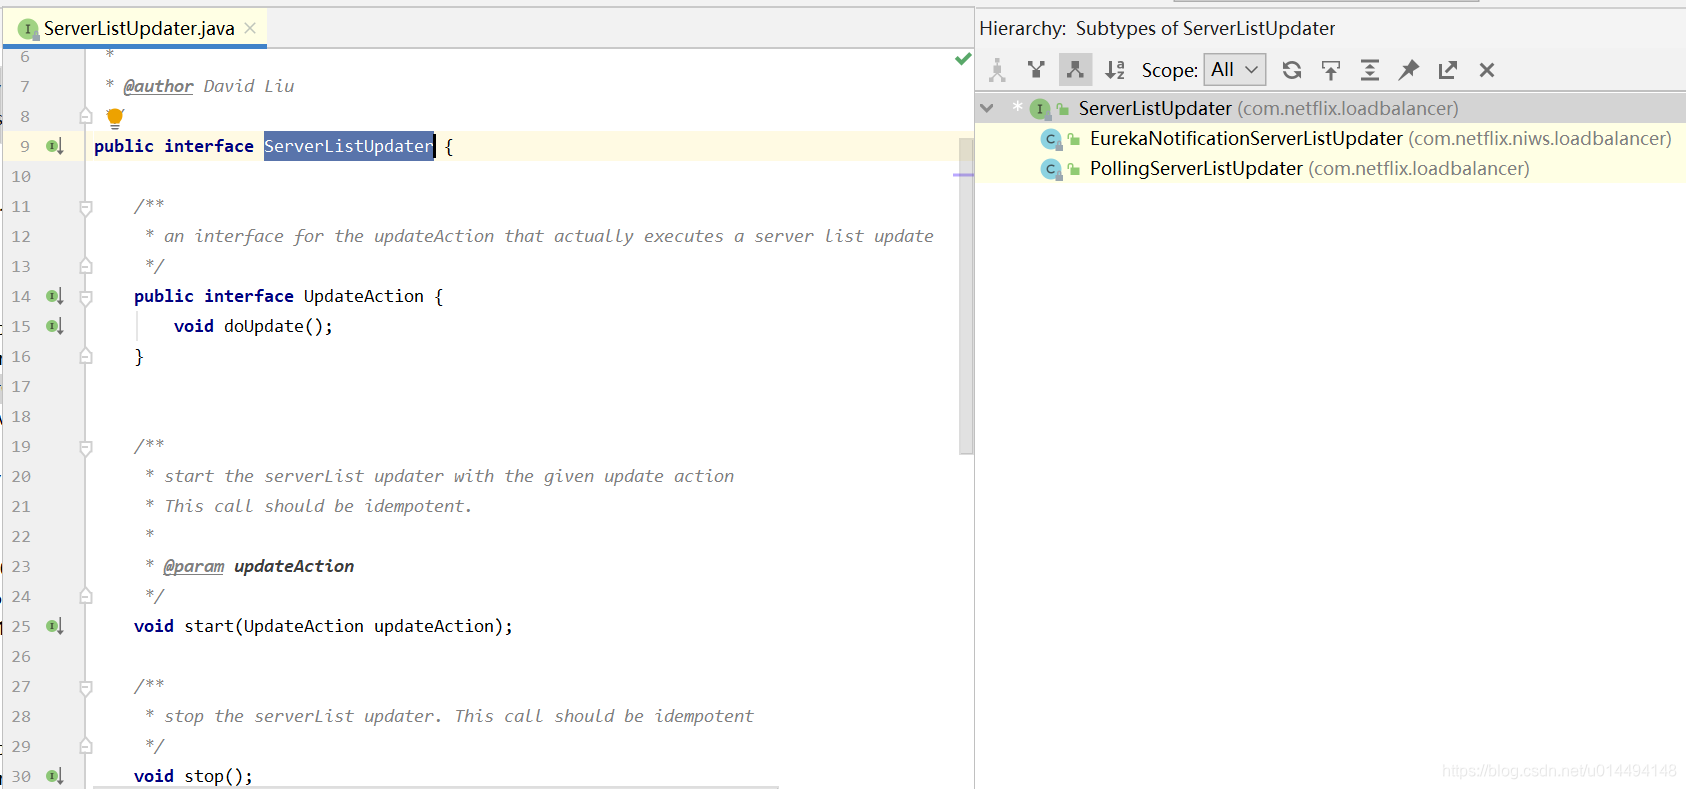Click the intention lightbulb on line 8

point(115,117)
